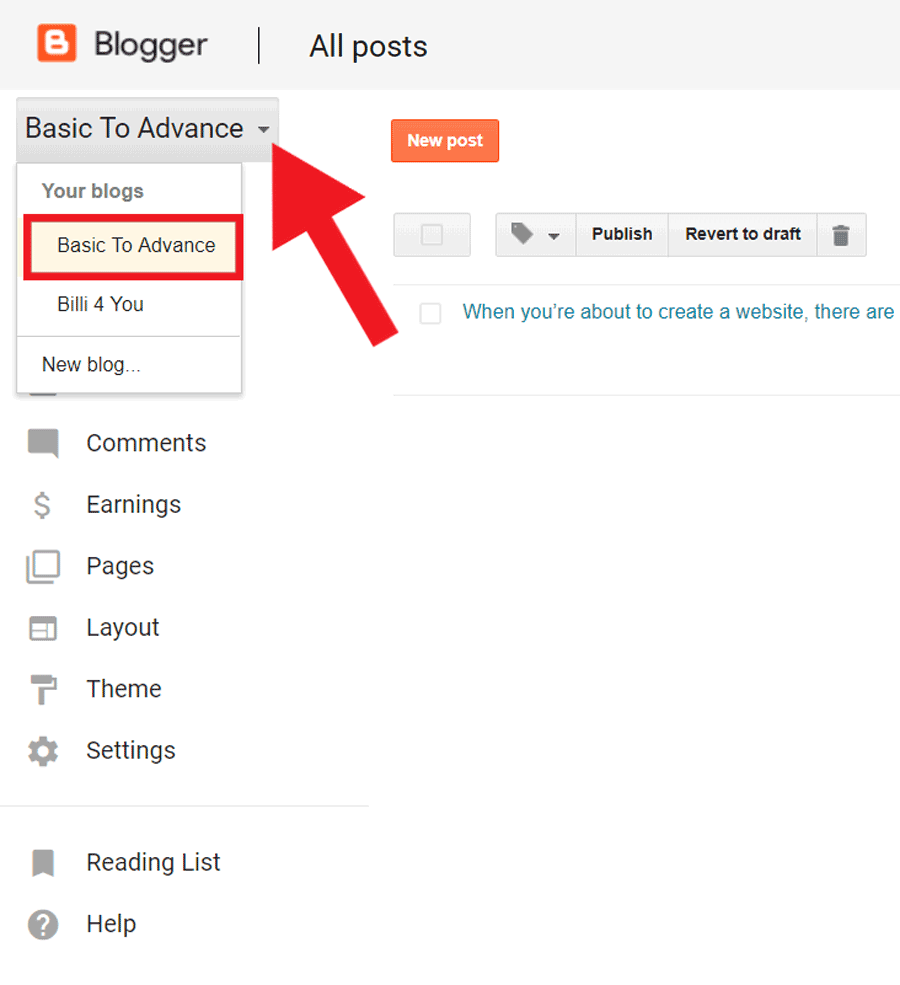The height and width of the screenshot is (985, 900).
Task: Click the Theme paint roller icon
Action: point(43,689)
